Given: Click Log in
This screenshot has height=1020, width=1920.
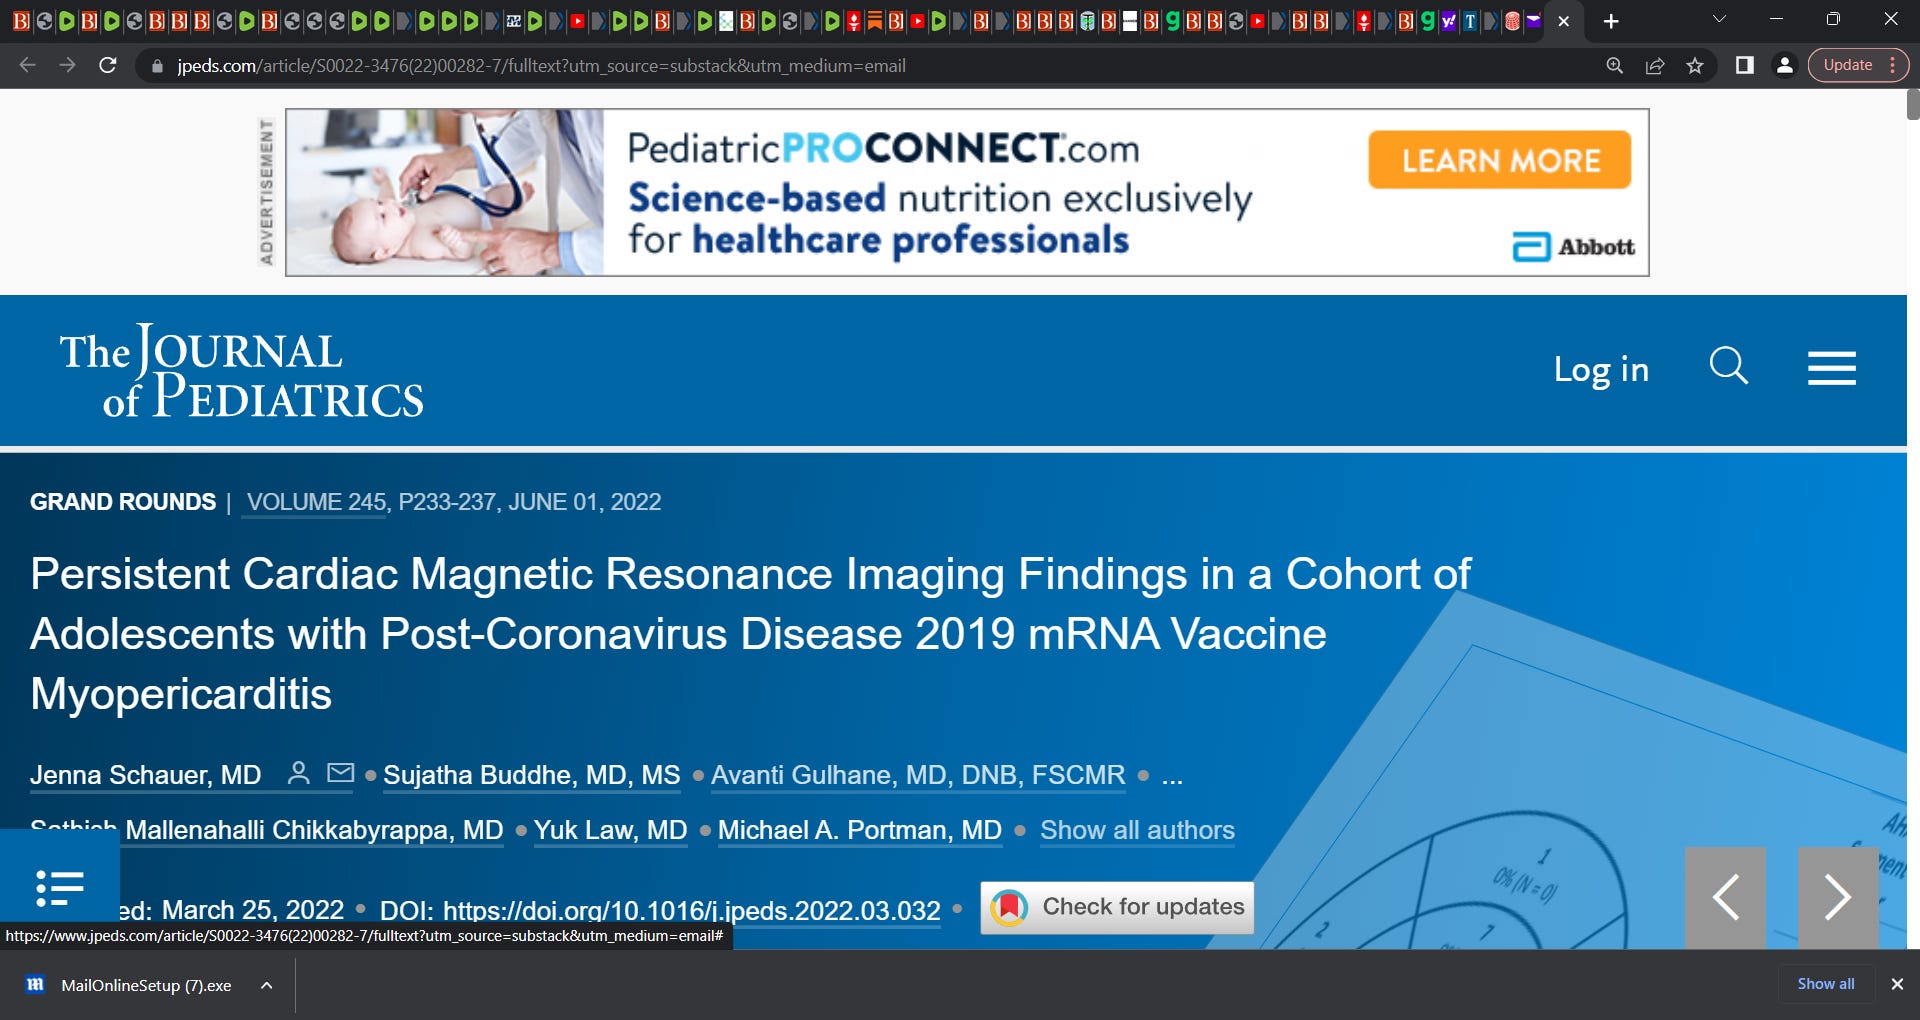Looking at the screenshot, I should pos(1601,369).
